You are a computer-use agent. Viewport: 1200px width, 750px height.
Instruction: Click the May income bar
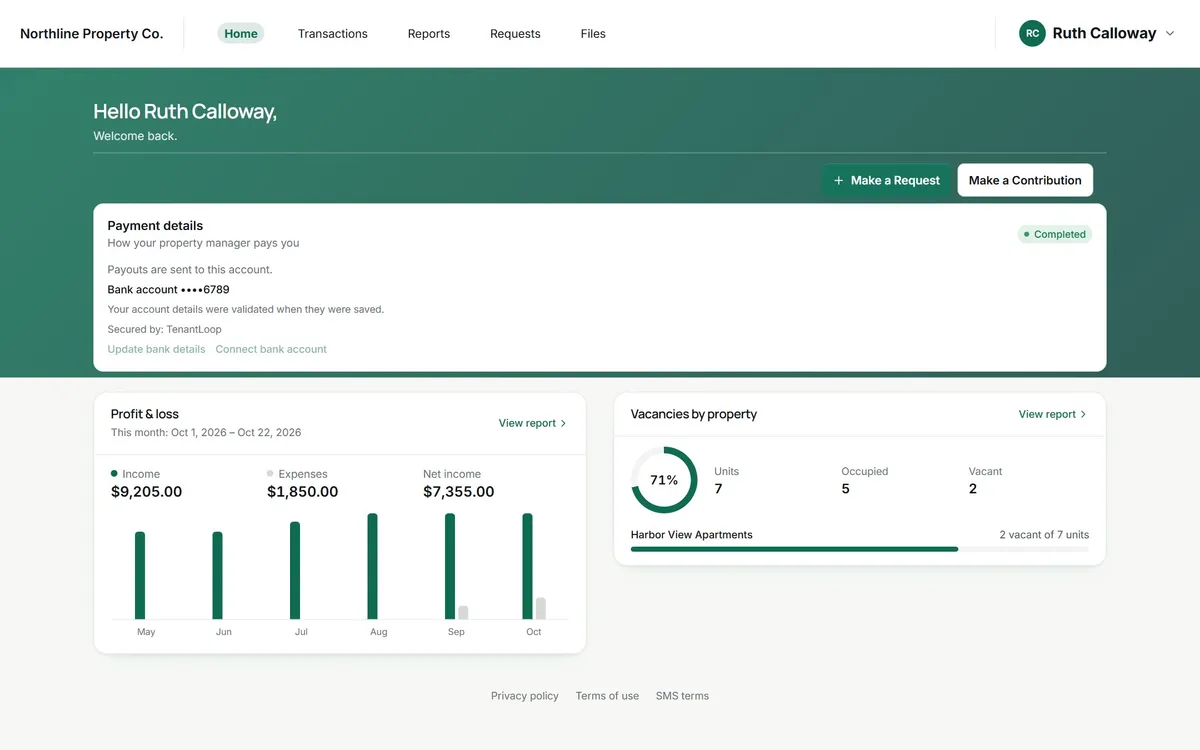pos(140,576)
